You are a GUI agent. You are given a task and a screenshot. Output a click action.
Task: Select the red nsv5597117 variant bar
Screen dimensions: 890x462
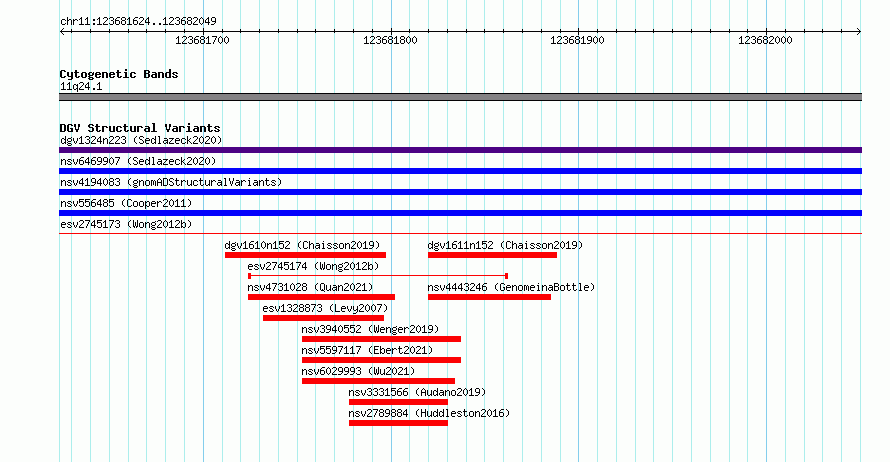point(381,360)
